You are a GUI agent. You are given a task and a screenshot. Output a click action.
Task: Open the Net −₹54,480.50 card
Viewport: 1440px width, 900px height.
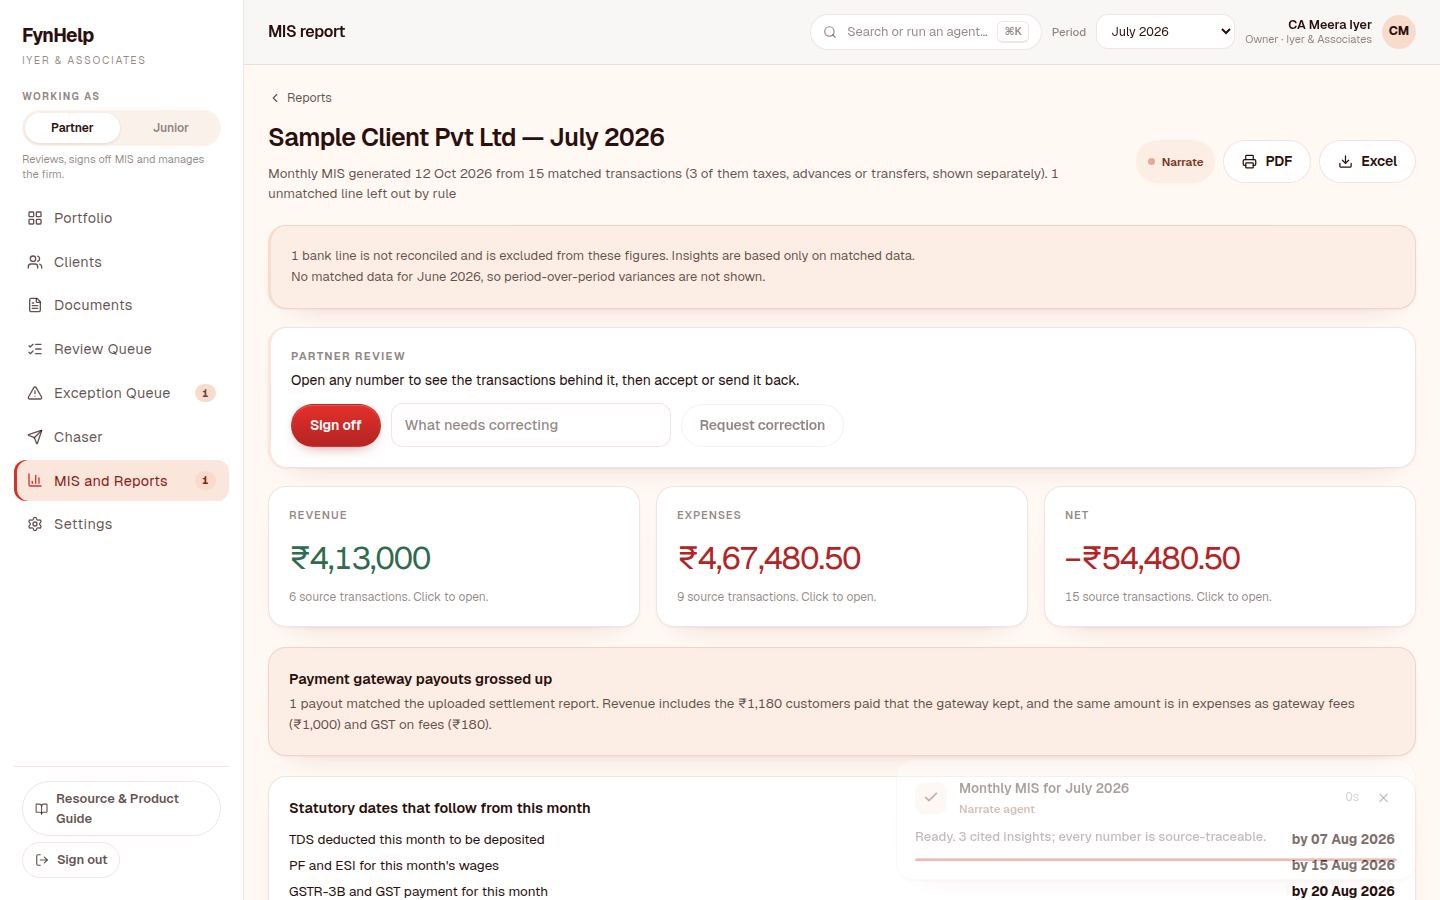coord(1230,557)
